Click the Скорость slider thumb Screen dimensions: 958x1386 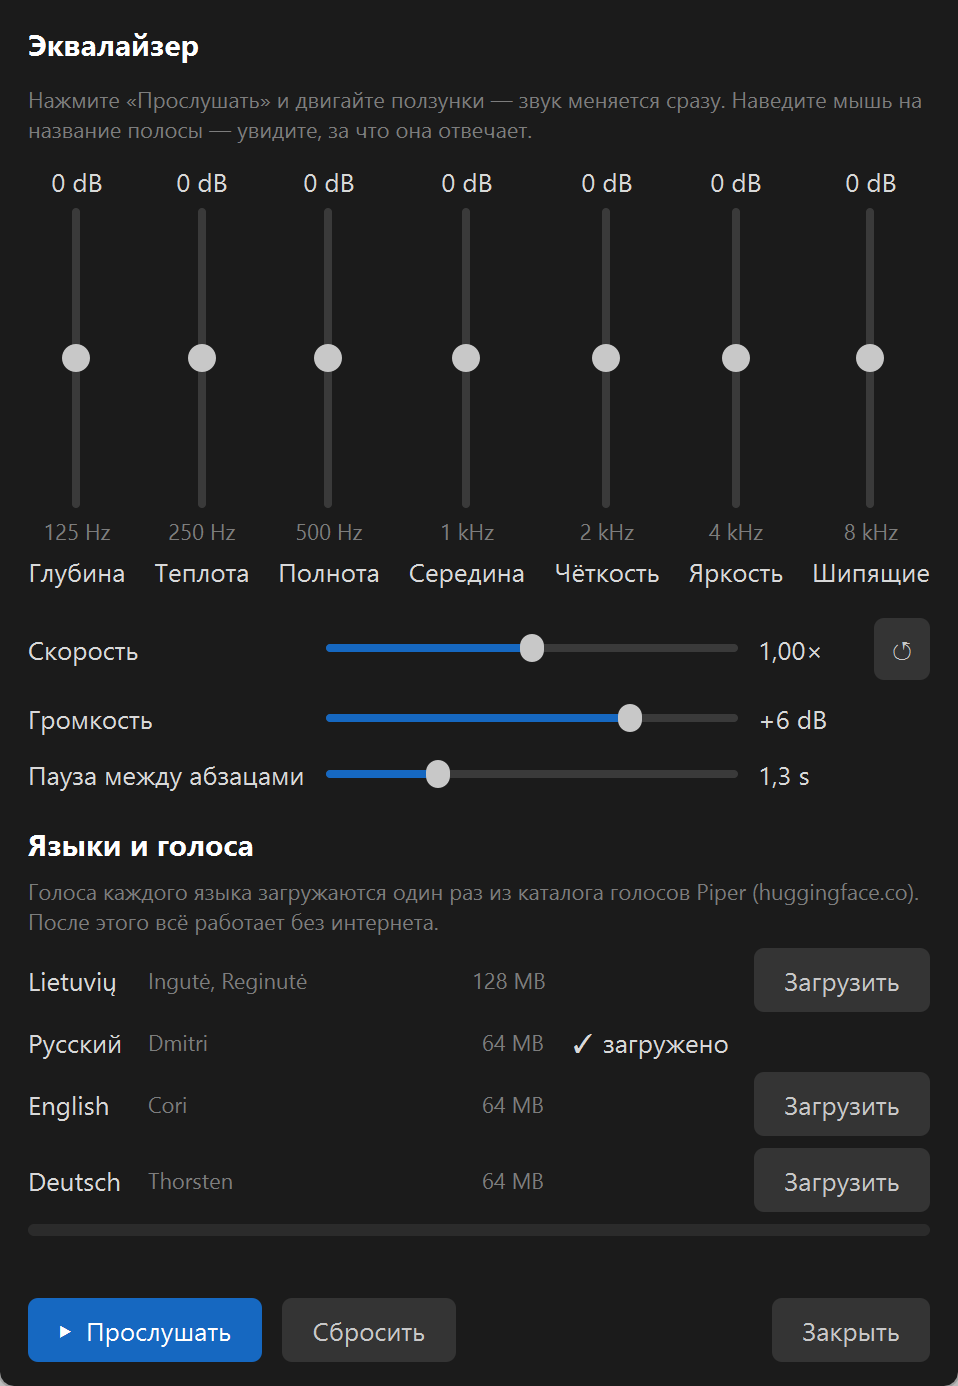coord(532,648)
